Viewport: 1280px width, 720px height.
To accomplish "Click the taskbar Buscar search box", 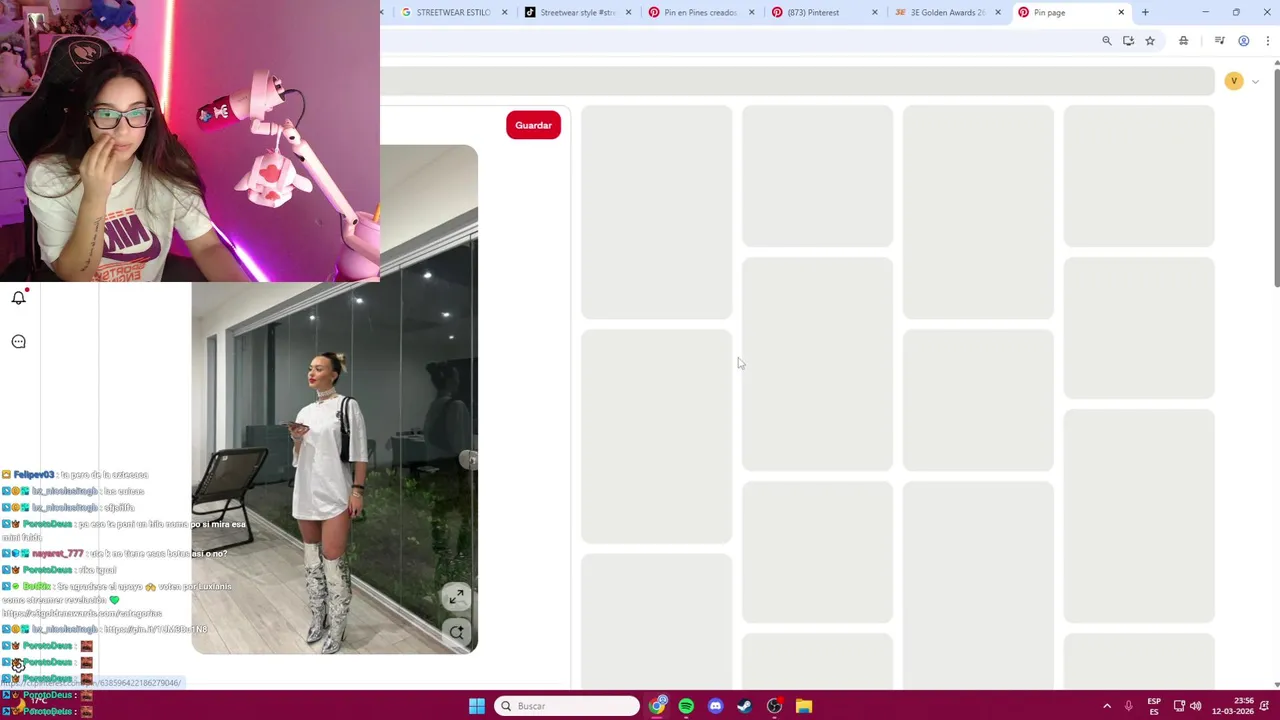I will click(x=568, y=706).
